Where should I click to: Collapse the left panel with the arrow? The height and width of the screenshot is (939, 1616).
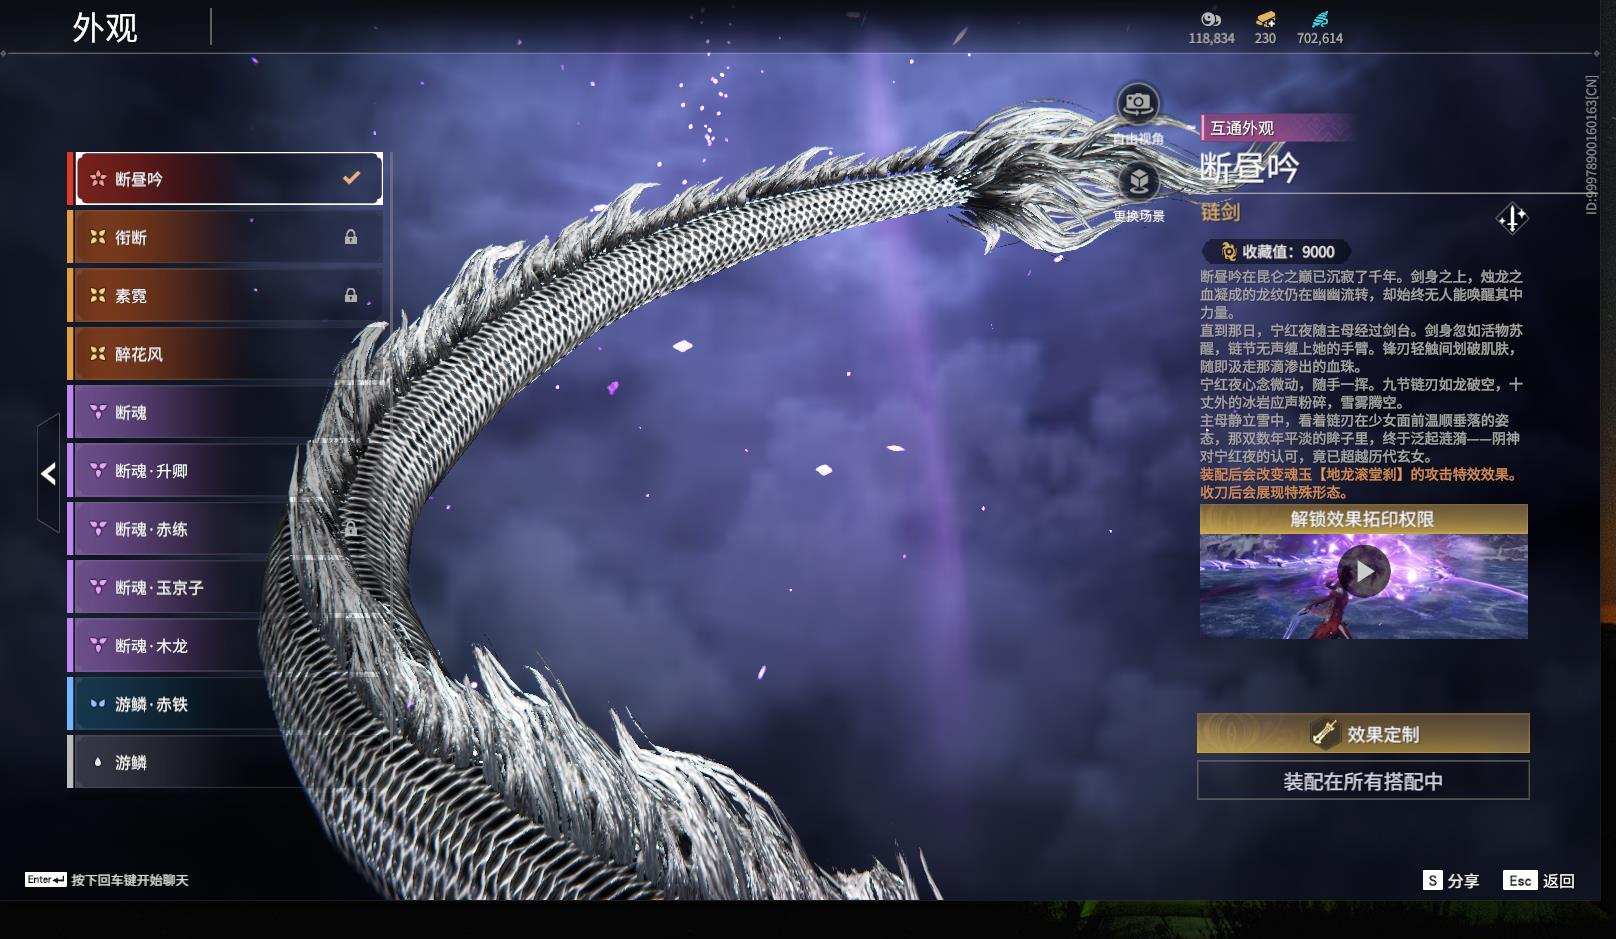(46, 473)
